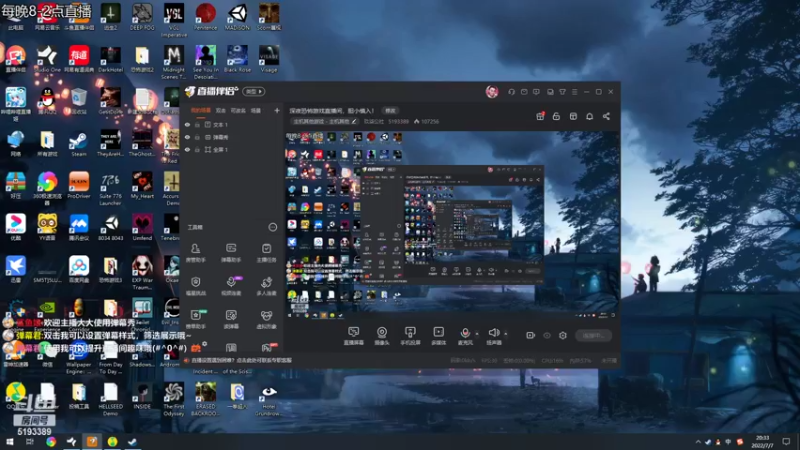Add a 摄像头 camera source
This screenshot has height=450, width=800.
tap(382, 336)
